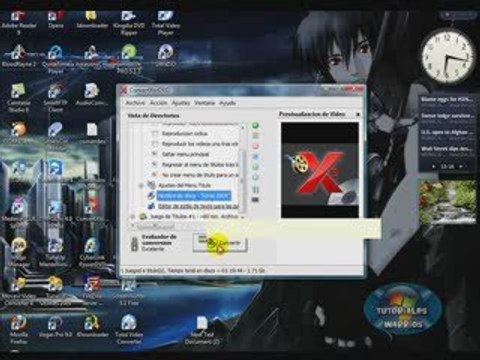Toggle Regresar al menu de titulos option
Viewport: 480px width, 360px height.
[x=155, y=164]
